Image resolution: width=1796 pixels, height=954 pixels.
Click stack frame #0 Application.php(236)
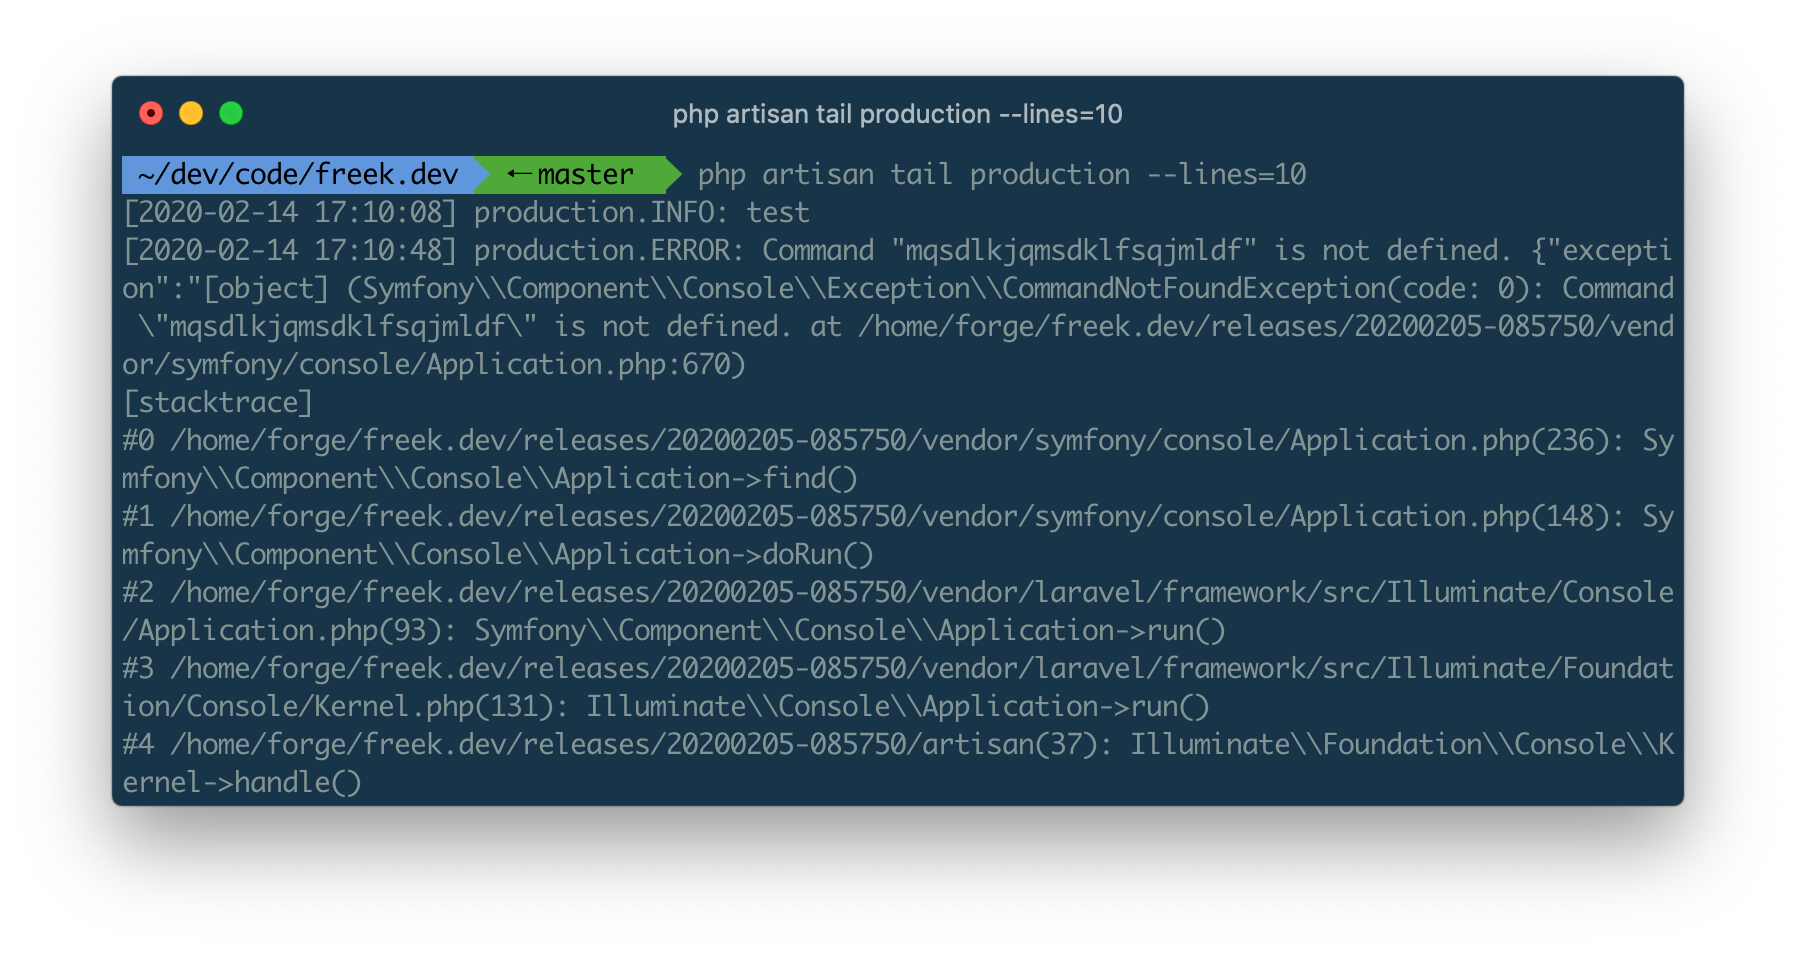click(x=898, y=459)
